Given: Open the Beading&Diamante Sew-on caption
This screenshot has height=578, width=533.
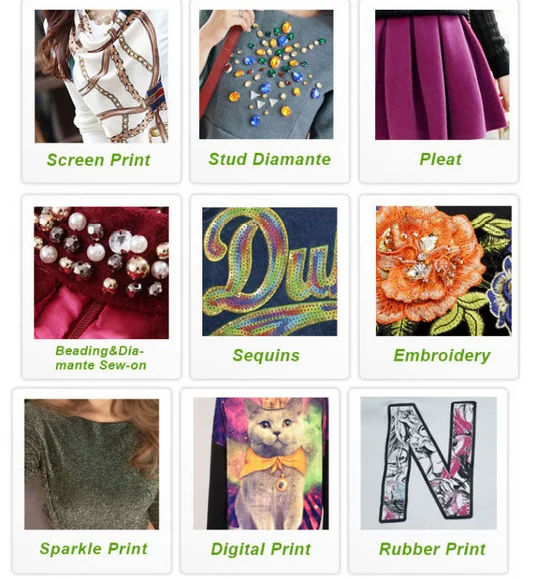Looking at the screenshot, I should coord(101,358).
